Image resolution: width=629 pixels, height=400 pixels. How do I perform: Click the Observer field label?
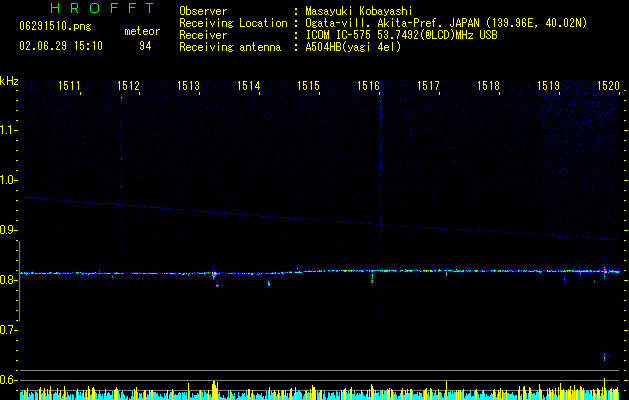tap(203, 11)
